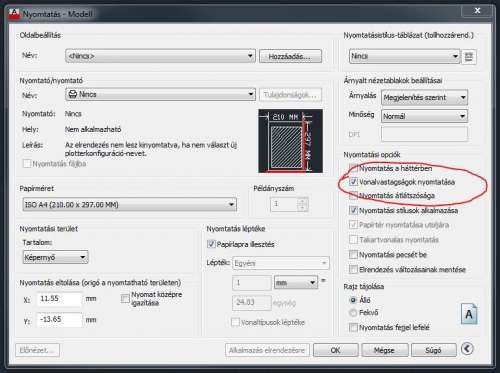Viewport: 500px width, 373px height.
Task: Enable Nyomtatás fejjel lefelé checkbox
Action: coord(353,327)
